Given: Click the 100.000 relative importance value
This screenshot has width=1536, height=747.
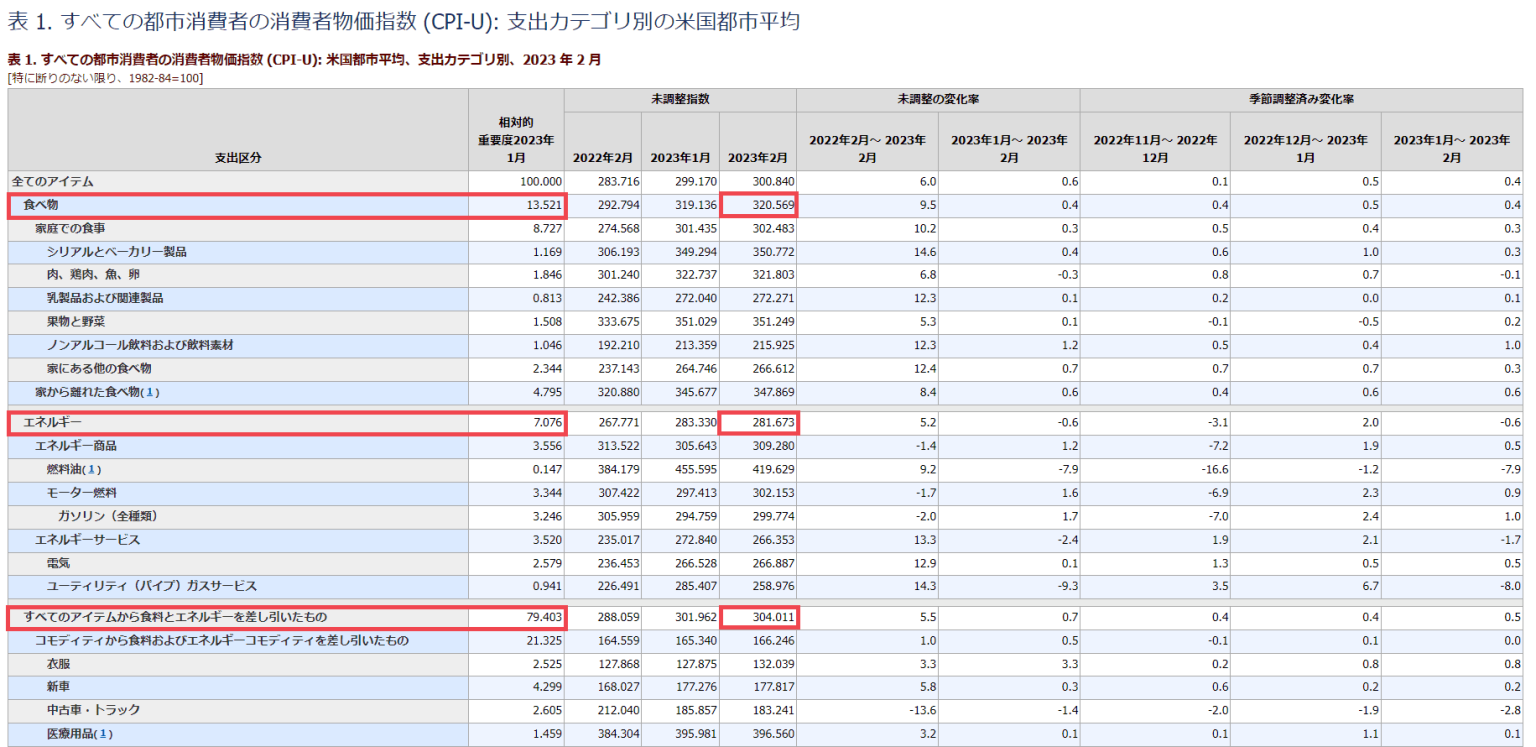Looking at the screenshot, I should click(x=538, y=182).
